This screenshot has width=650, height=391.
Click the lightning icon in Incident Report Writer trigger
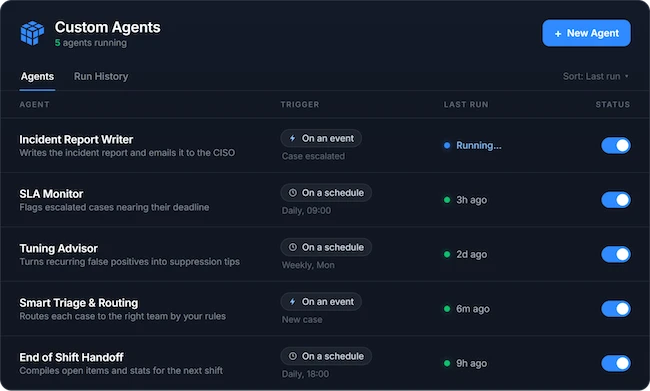coord(292,138)
